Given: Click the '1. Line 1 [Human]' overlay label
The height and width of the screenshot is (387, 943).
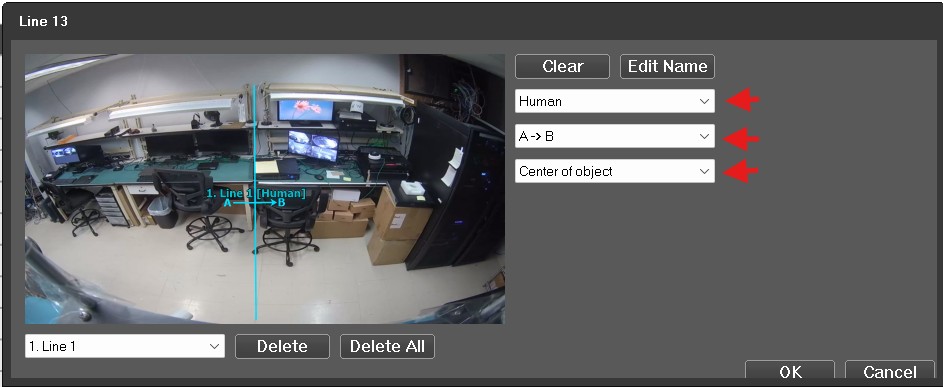Looking at the screenshot, I should [256, 194].
